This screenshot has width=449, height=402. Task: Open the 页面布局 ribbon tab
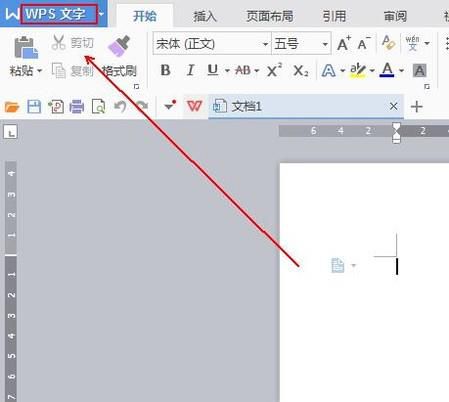[270, 16]
